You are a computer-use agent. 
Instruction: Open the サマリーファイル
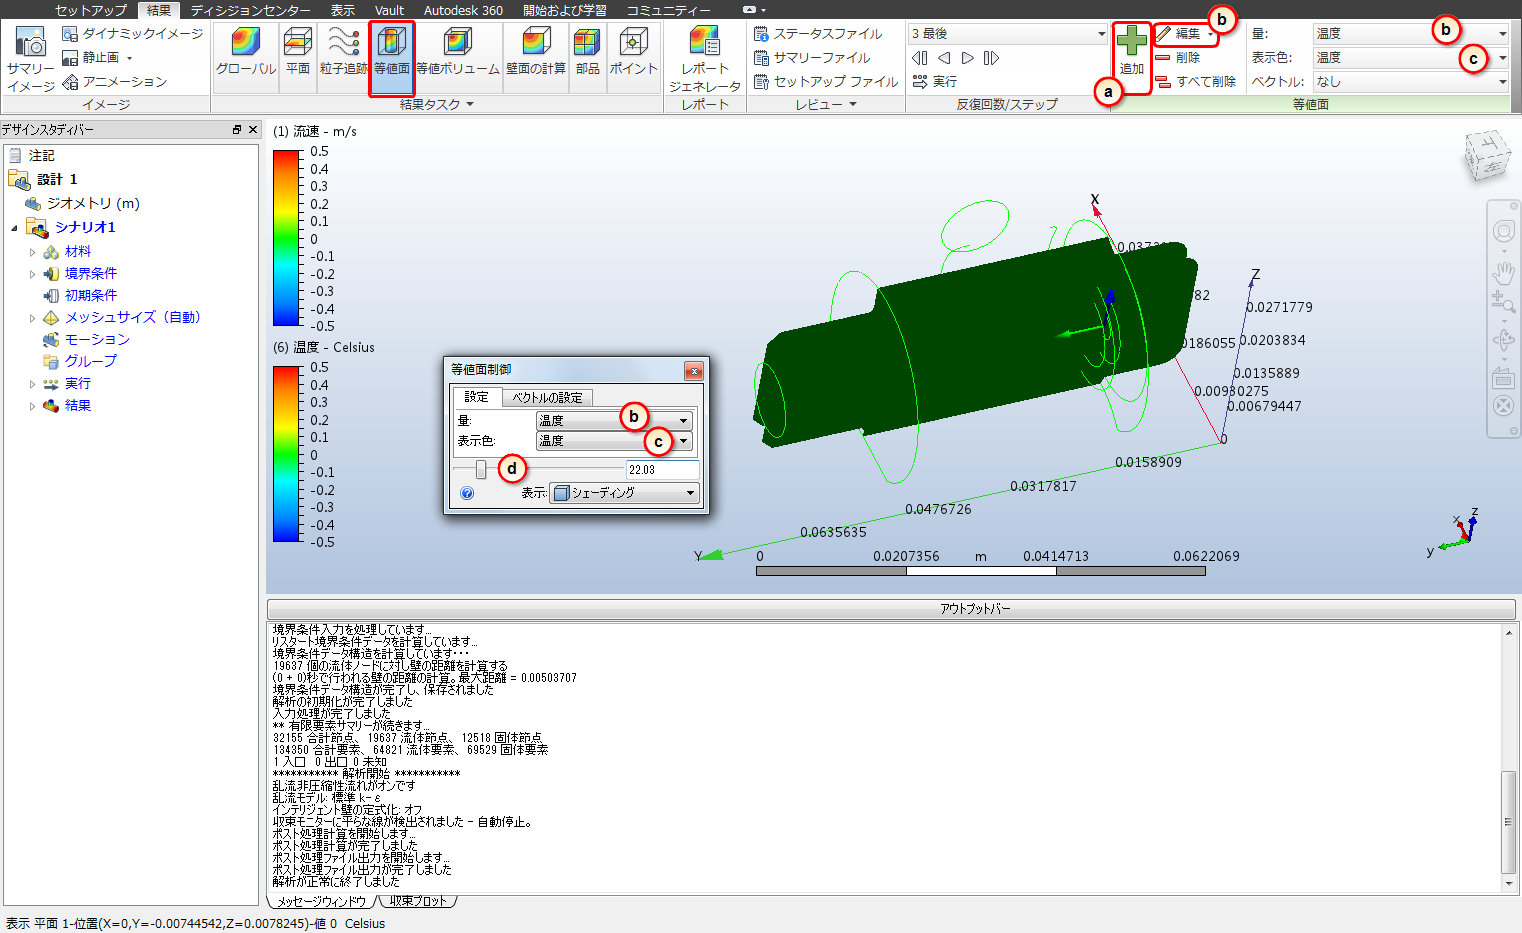pyautogui.click(x=812, y=58)
